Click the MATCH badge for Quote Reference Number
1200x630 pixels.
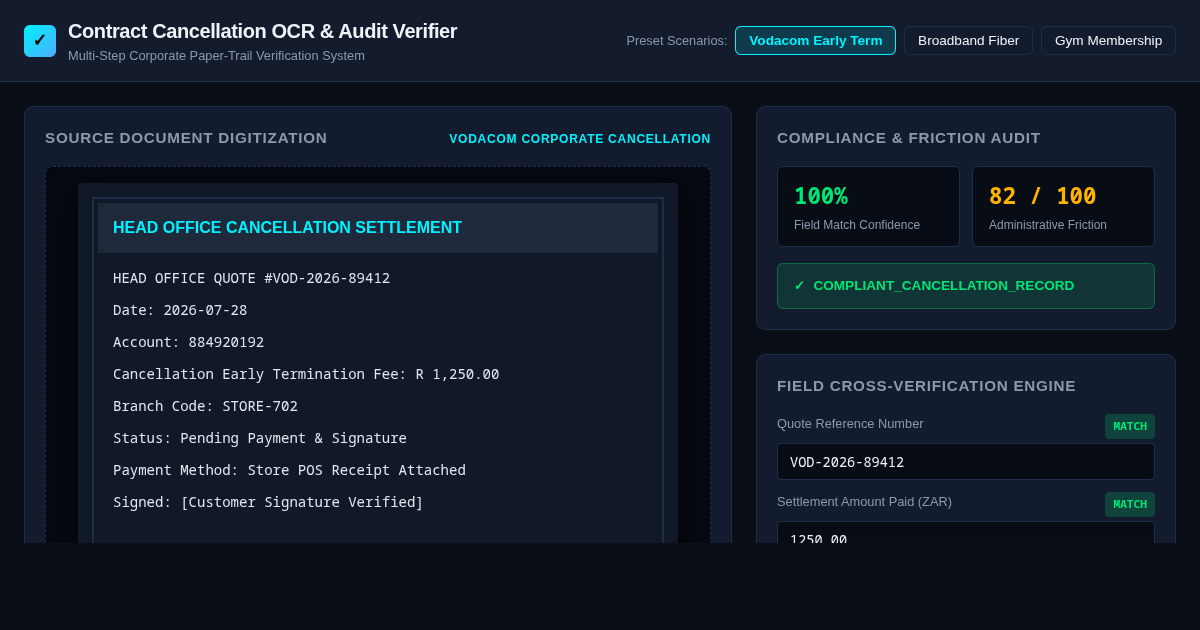pos(1130,426)
